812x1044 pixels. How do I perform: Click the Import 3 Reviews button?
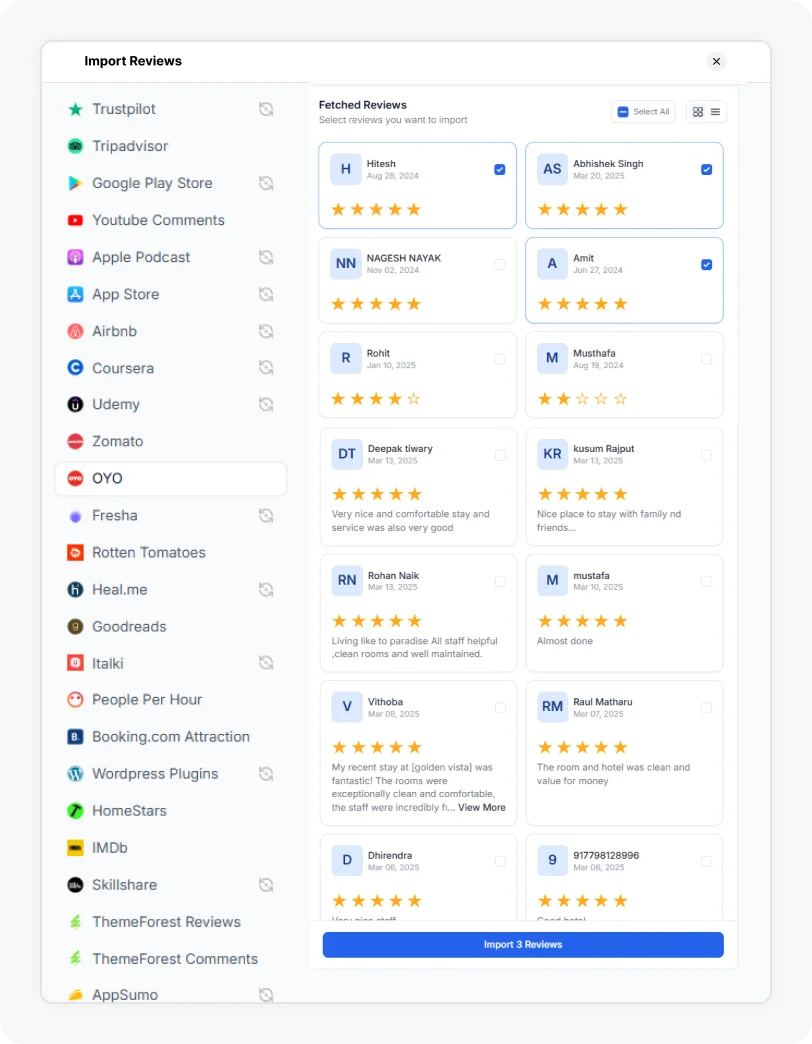(x=523, y=944)
